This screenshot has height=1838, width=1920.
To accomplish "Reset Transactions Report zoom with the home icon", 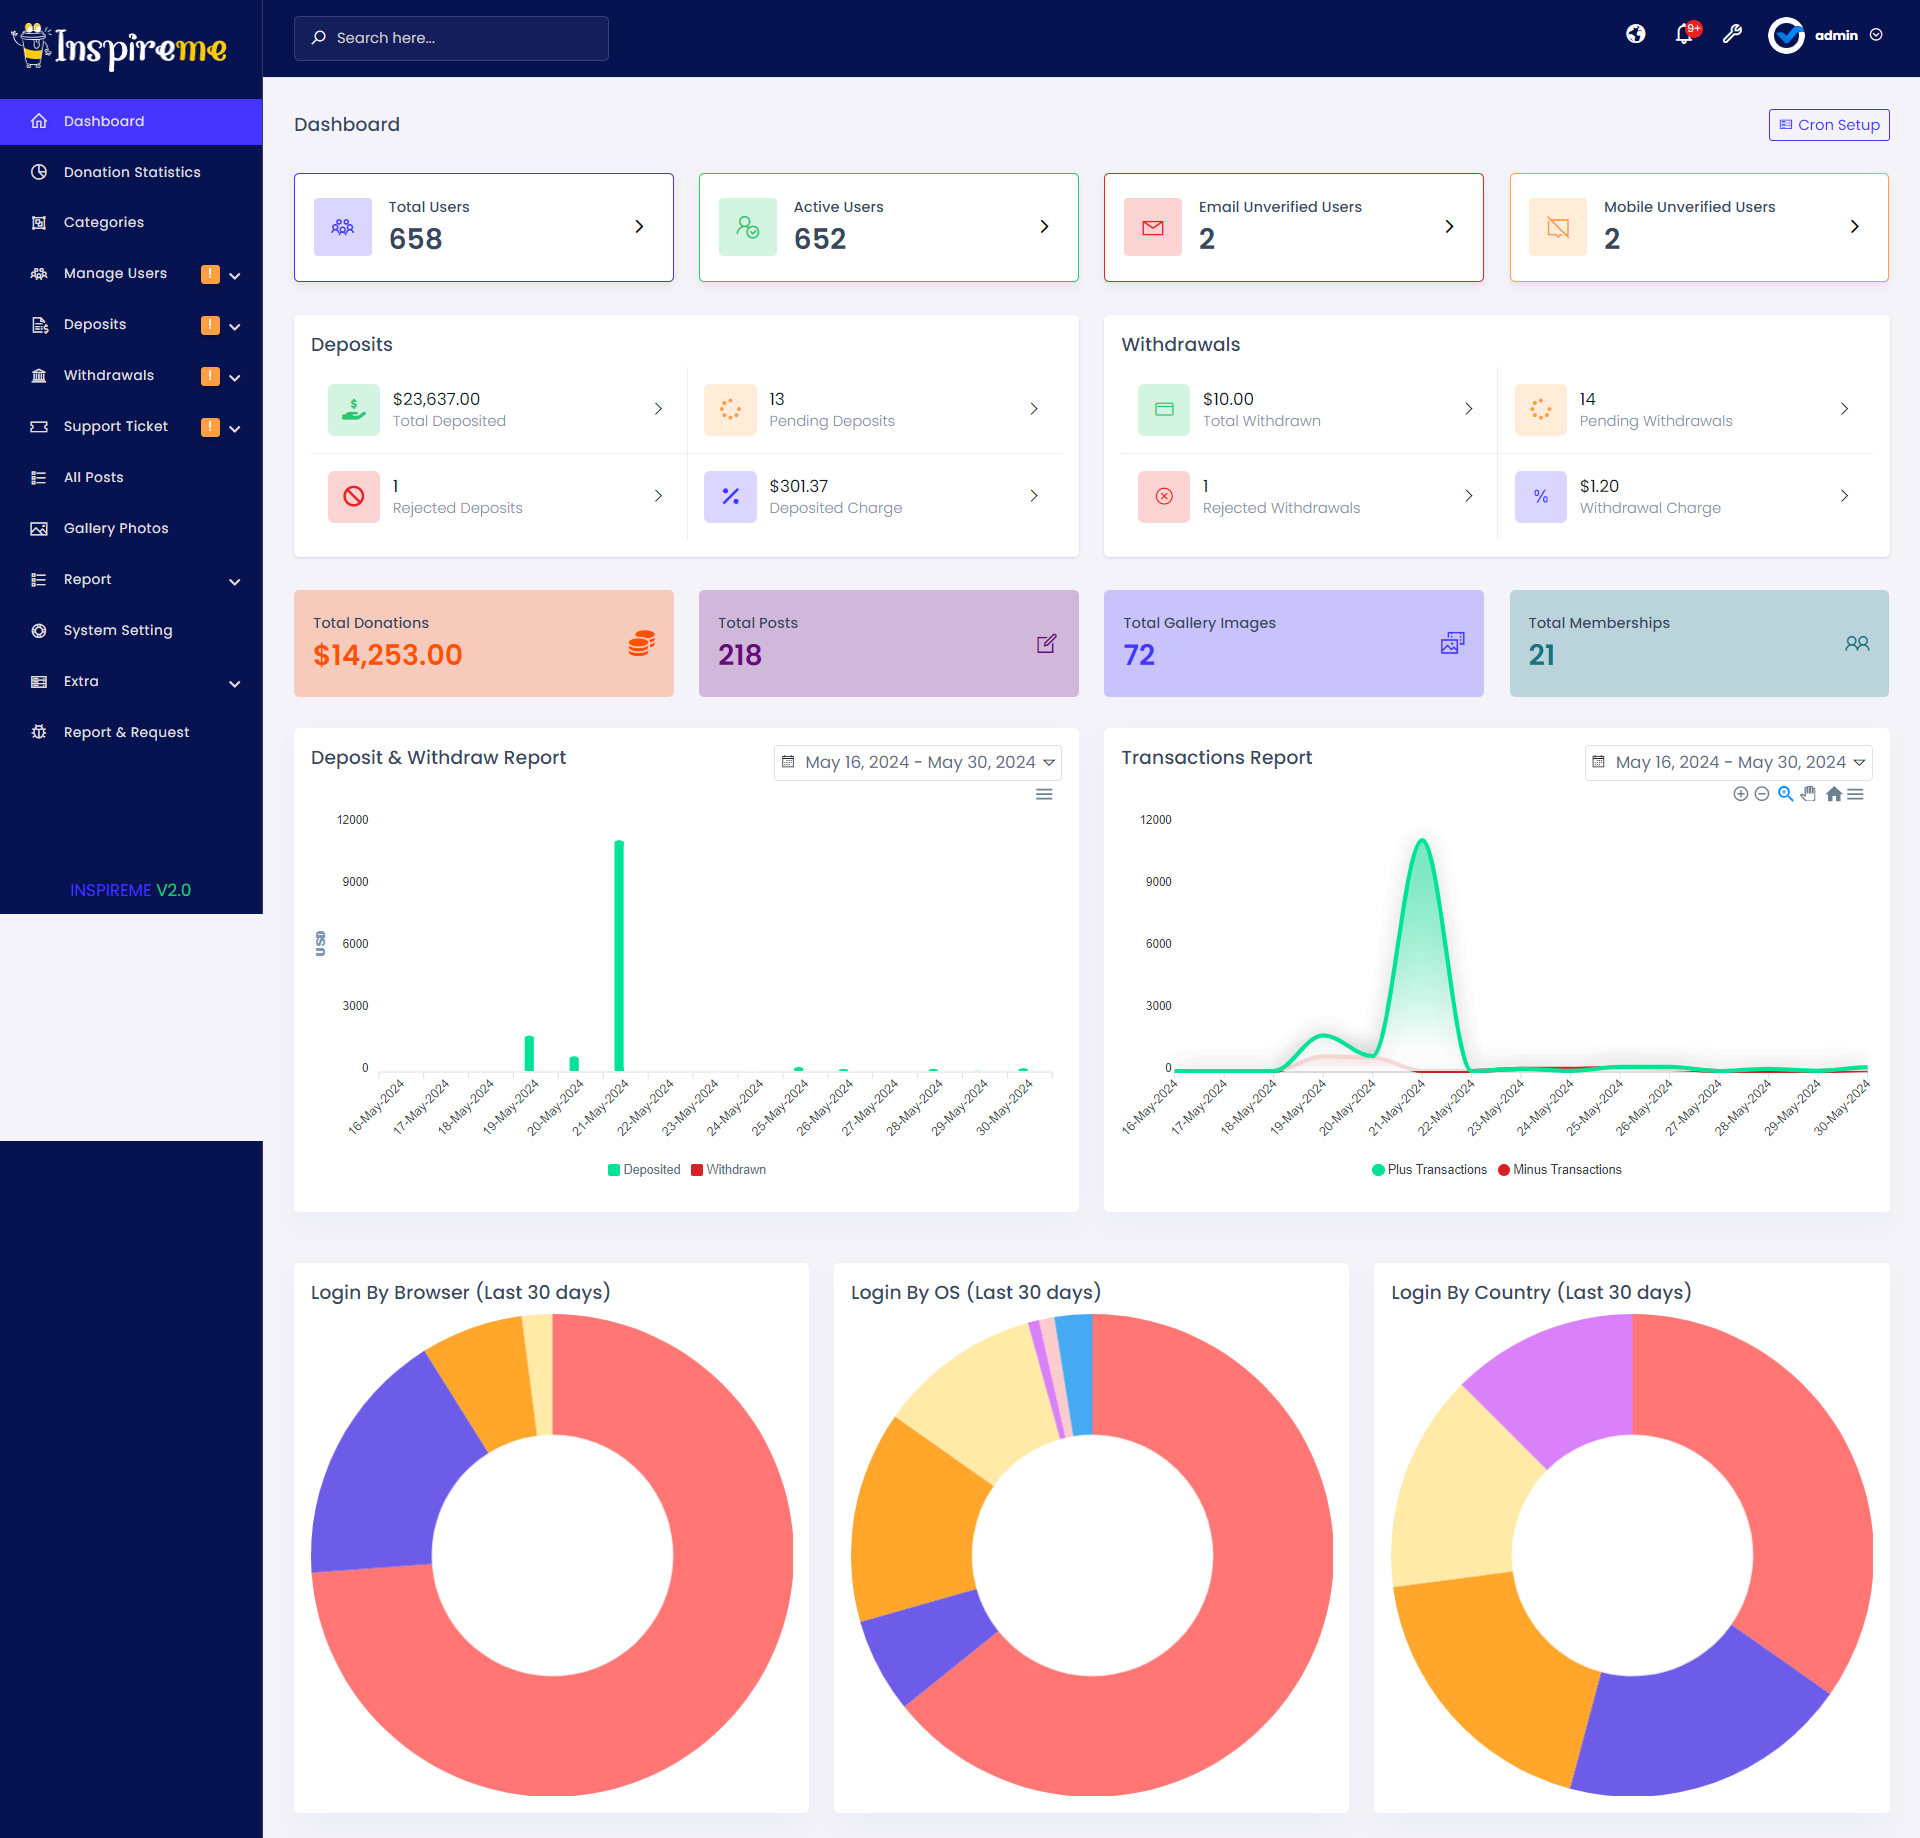I will (1834, 793).
